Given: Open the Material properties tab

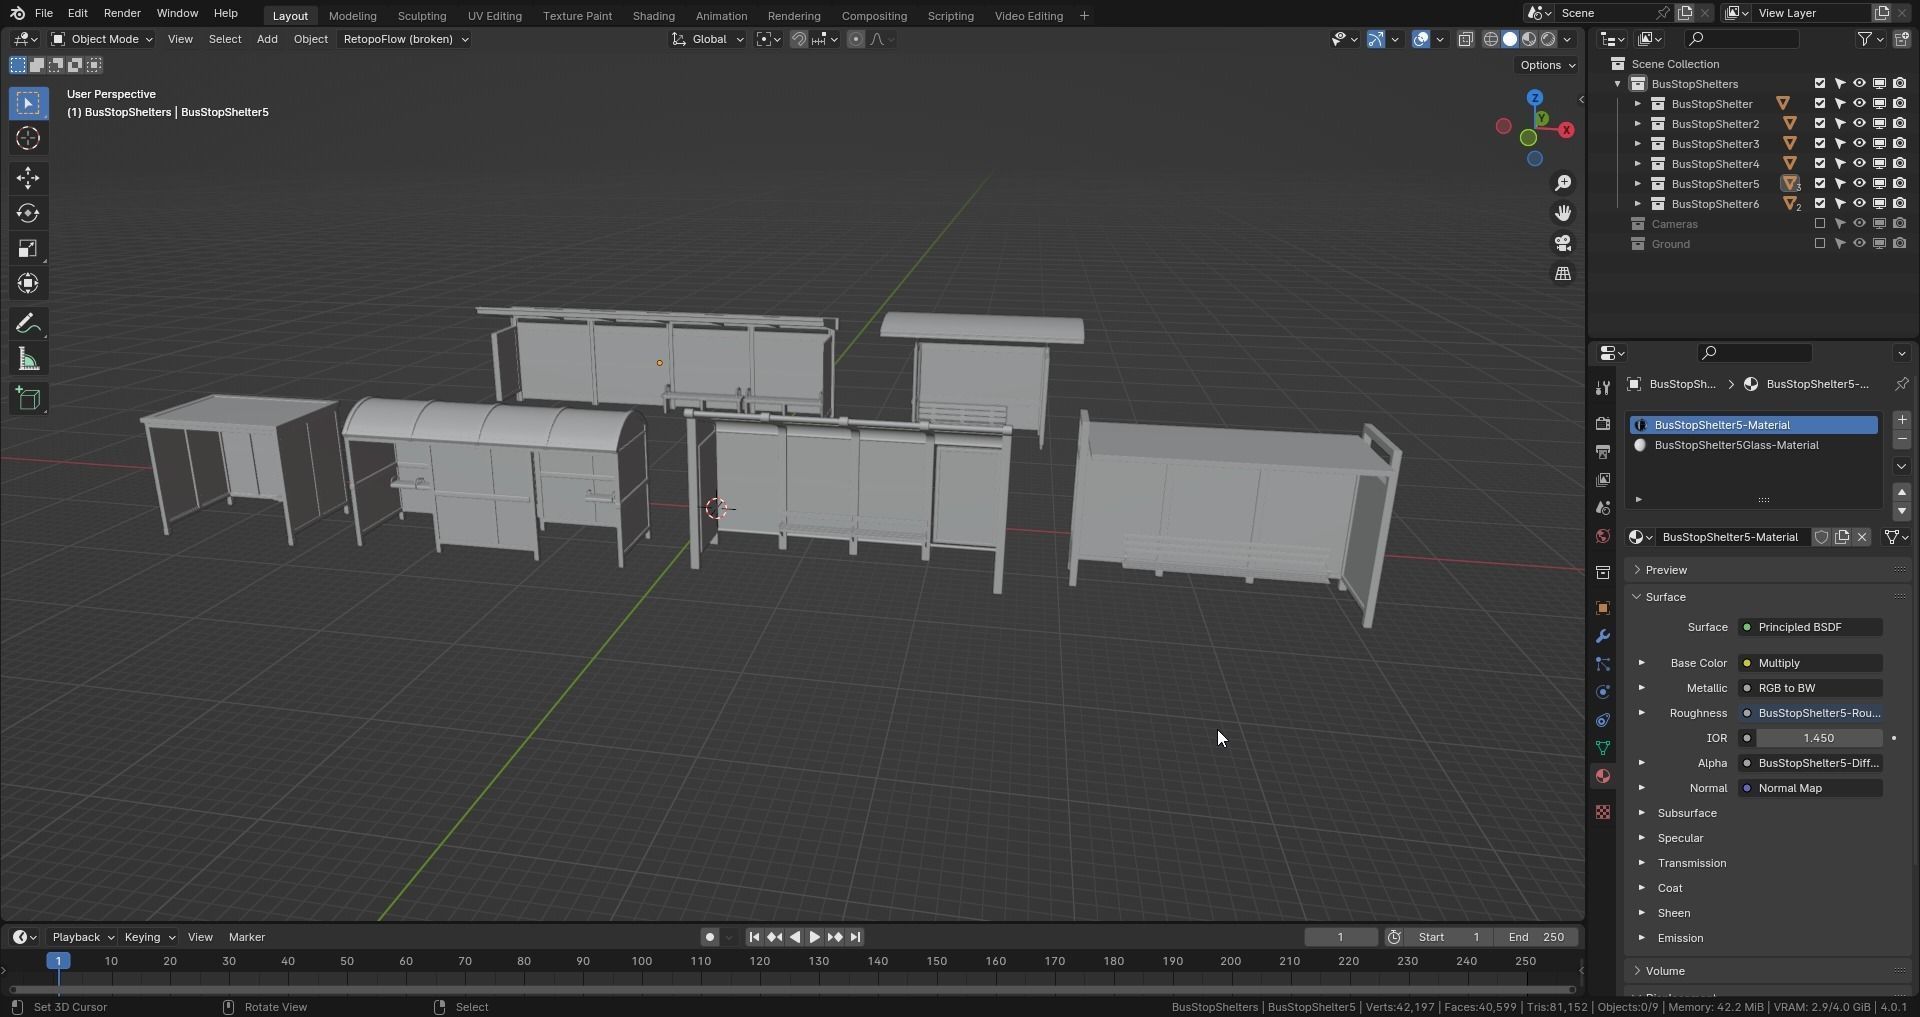Looking at the screenshot, I should click(x=1603, y=776).
